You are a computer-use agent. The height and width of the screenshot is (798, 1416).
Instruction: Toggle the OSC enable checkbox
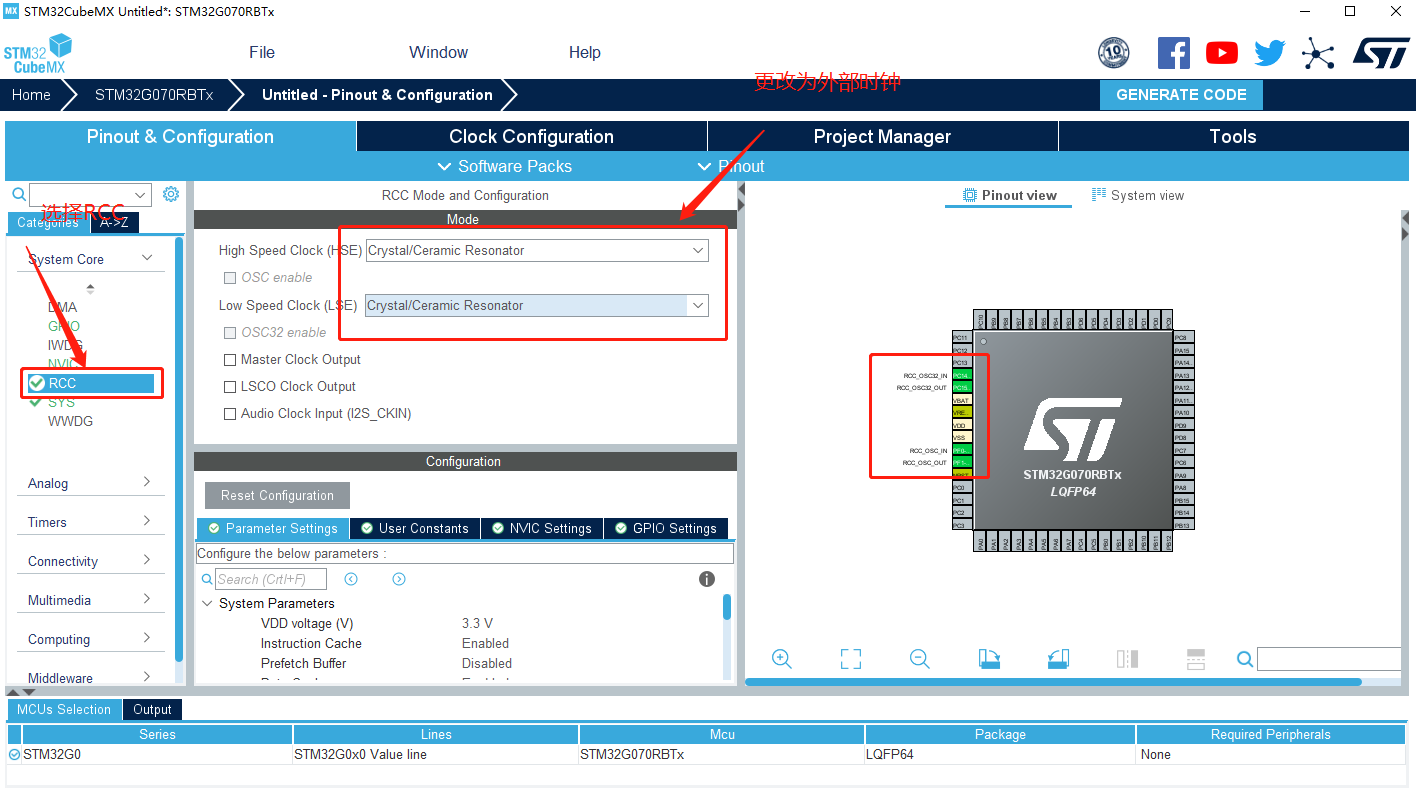click(x=230, y=277)
